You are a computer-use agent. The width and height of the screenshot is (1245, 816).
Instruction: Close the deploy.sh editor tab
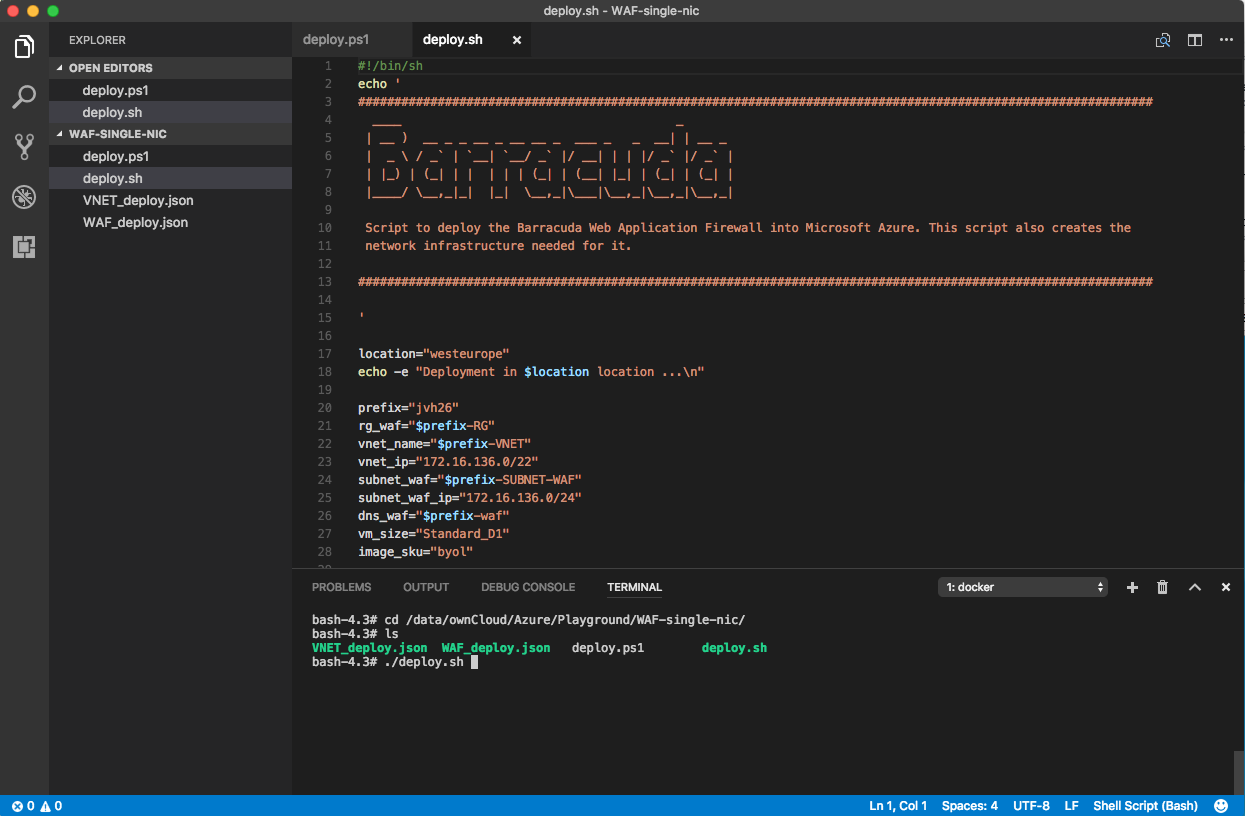pos(517,40)
